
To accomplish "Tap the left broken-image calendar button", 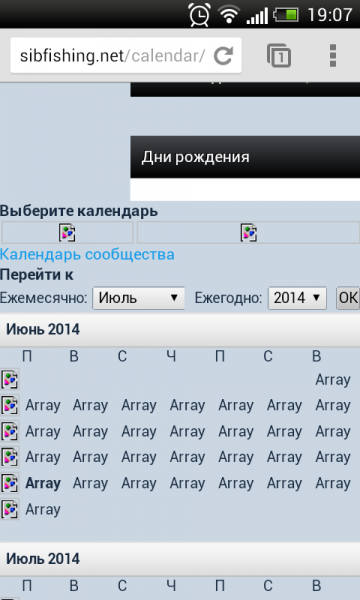I will (x=67, y=233).
